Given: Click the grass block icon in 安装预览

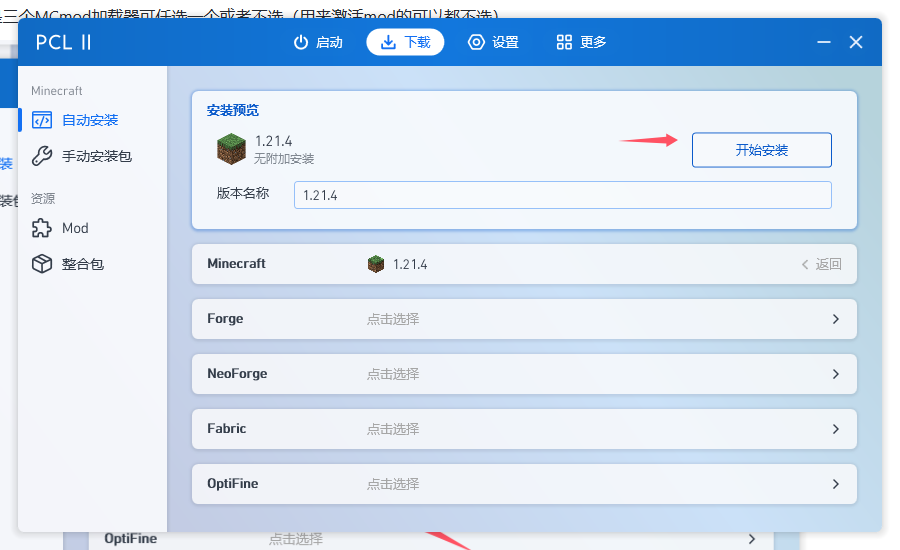Looking at the screenshot, I should coord(231,149).
